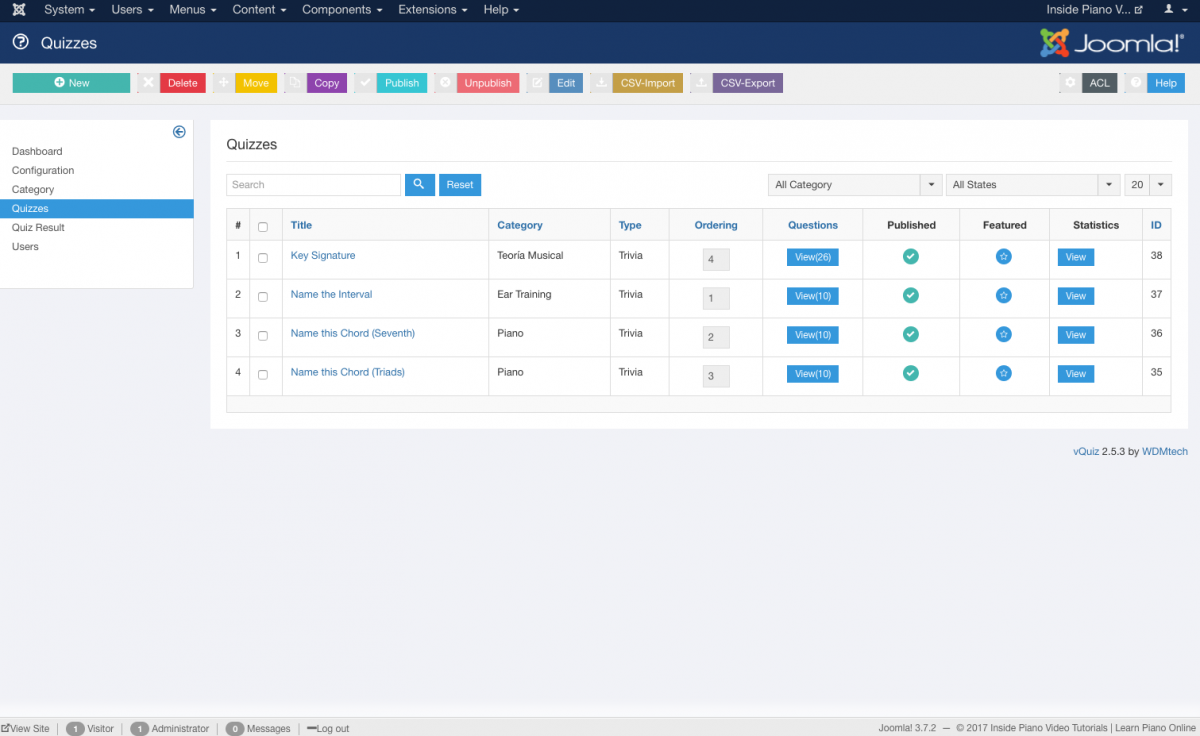The image size is (1200, 736).
Task: Open the Components menu in top bar
Action: [343, 10]
